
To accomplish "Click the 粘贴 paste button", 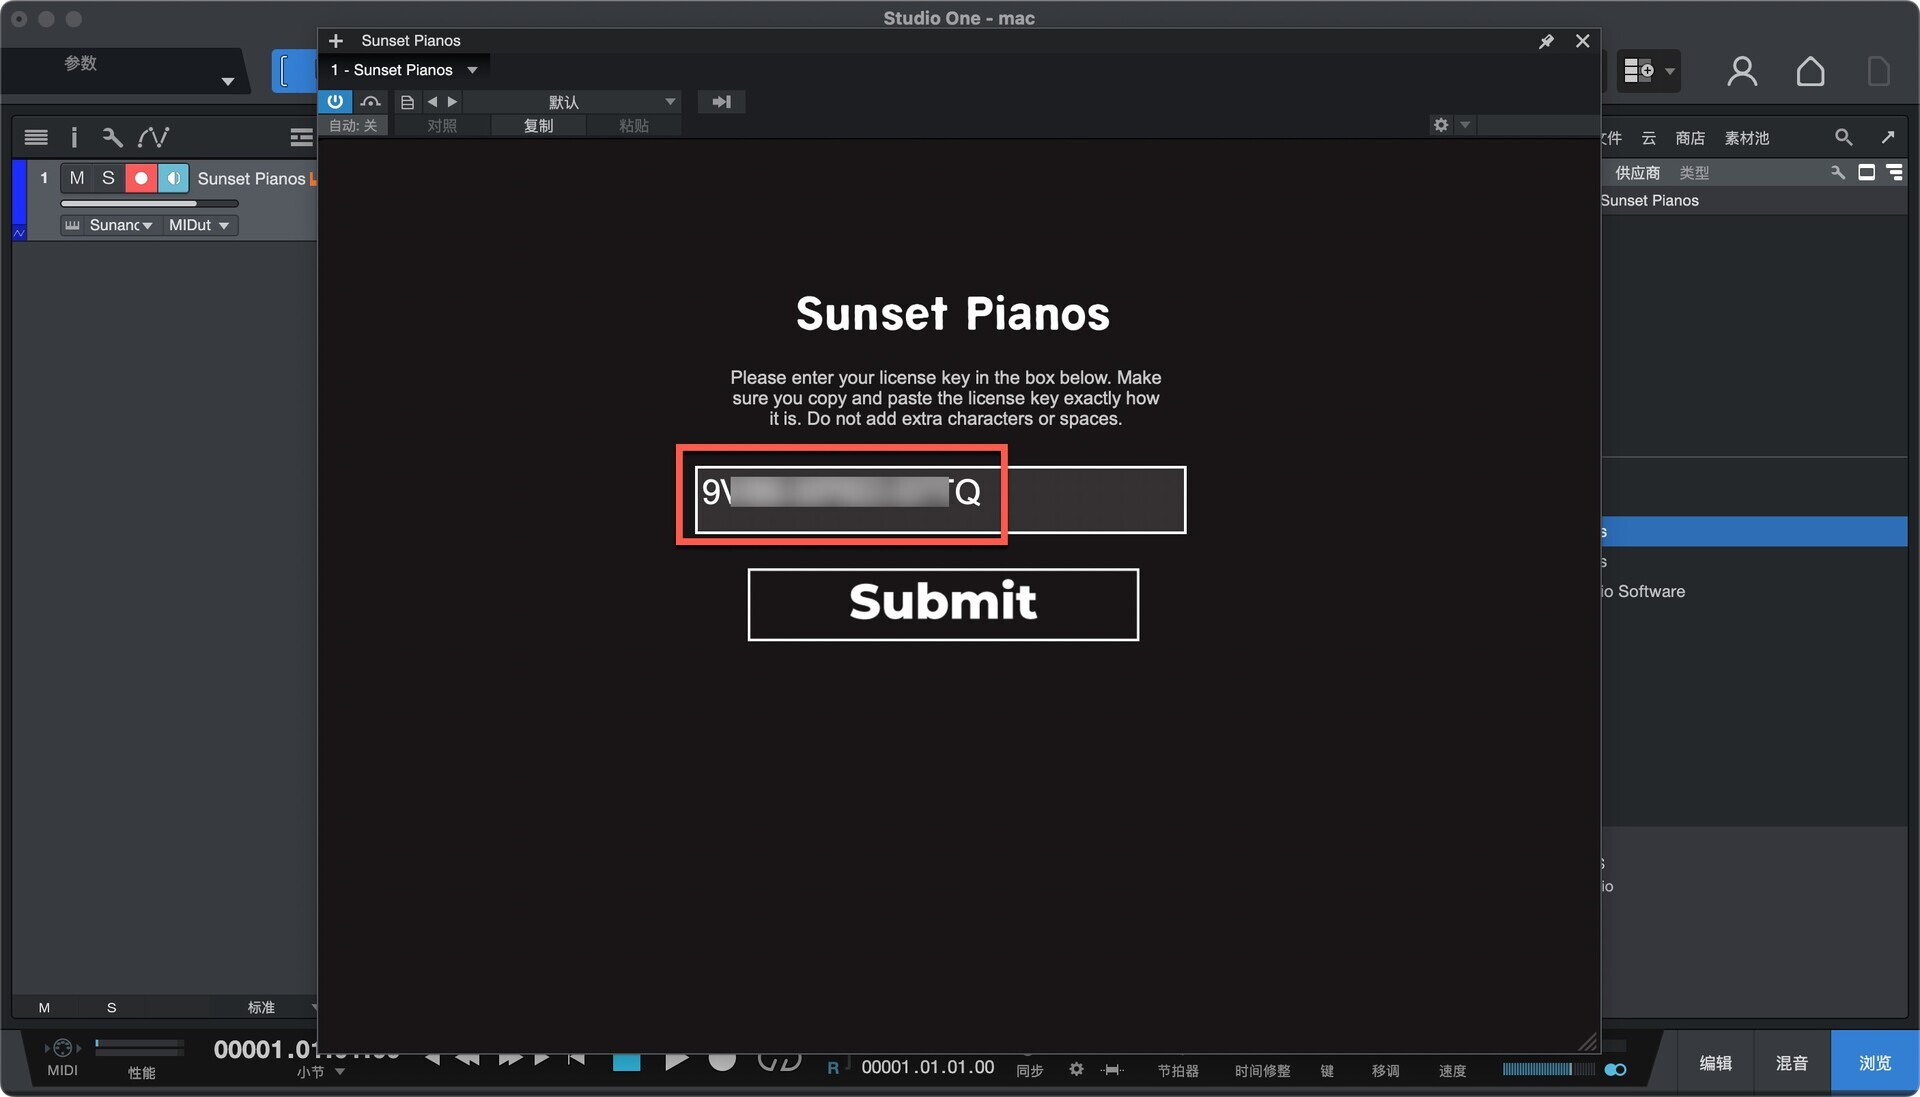I will coord(634,125).
